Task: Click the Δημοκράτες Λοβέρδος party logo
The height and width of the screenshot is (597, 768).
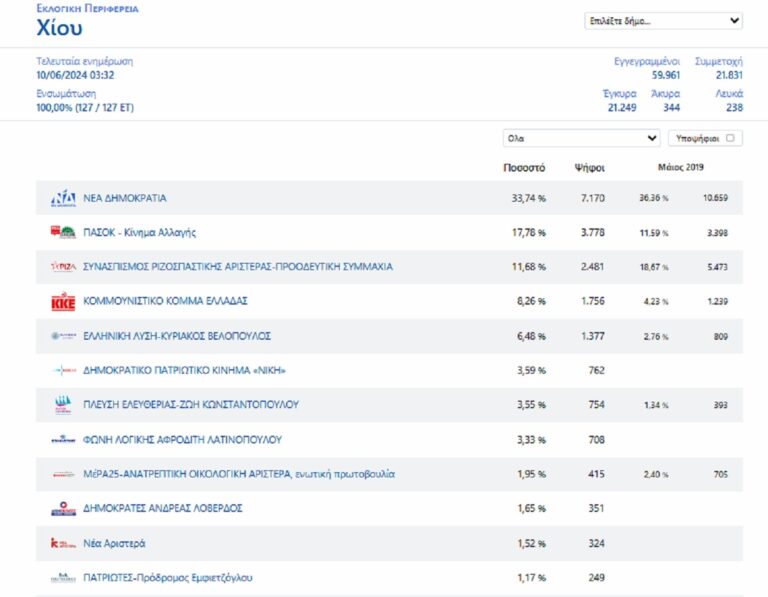Action: (63, 508)
